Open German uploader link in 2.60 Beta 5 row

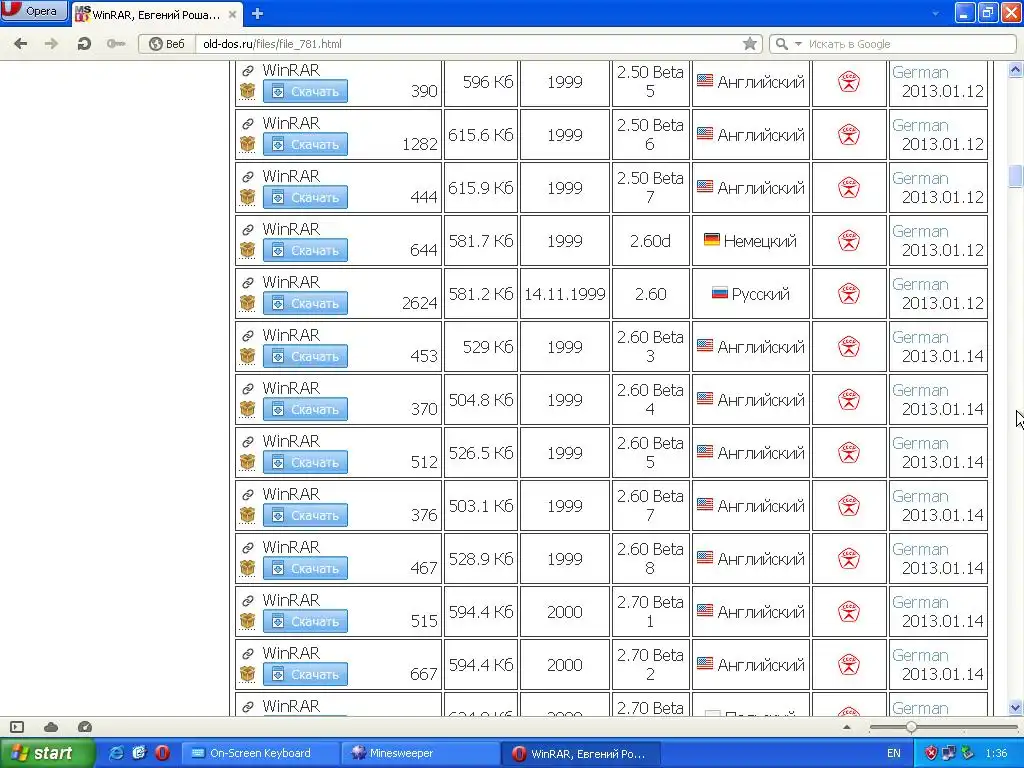click(920, 443)
